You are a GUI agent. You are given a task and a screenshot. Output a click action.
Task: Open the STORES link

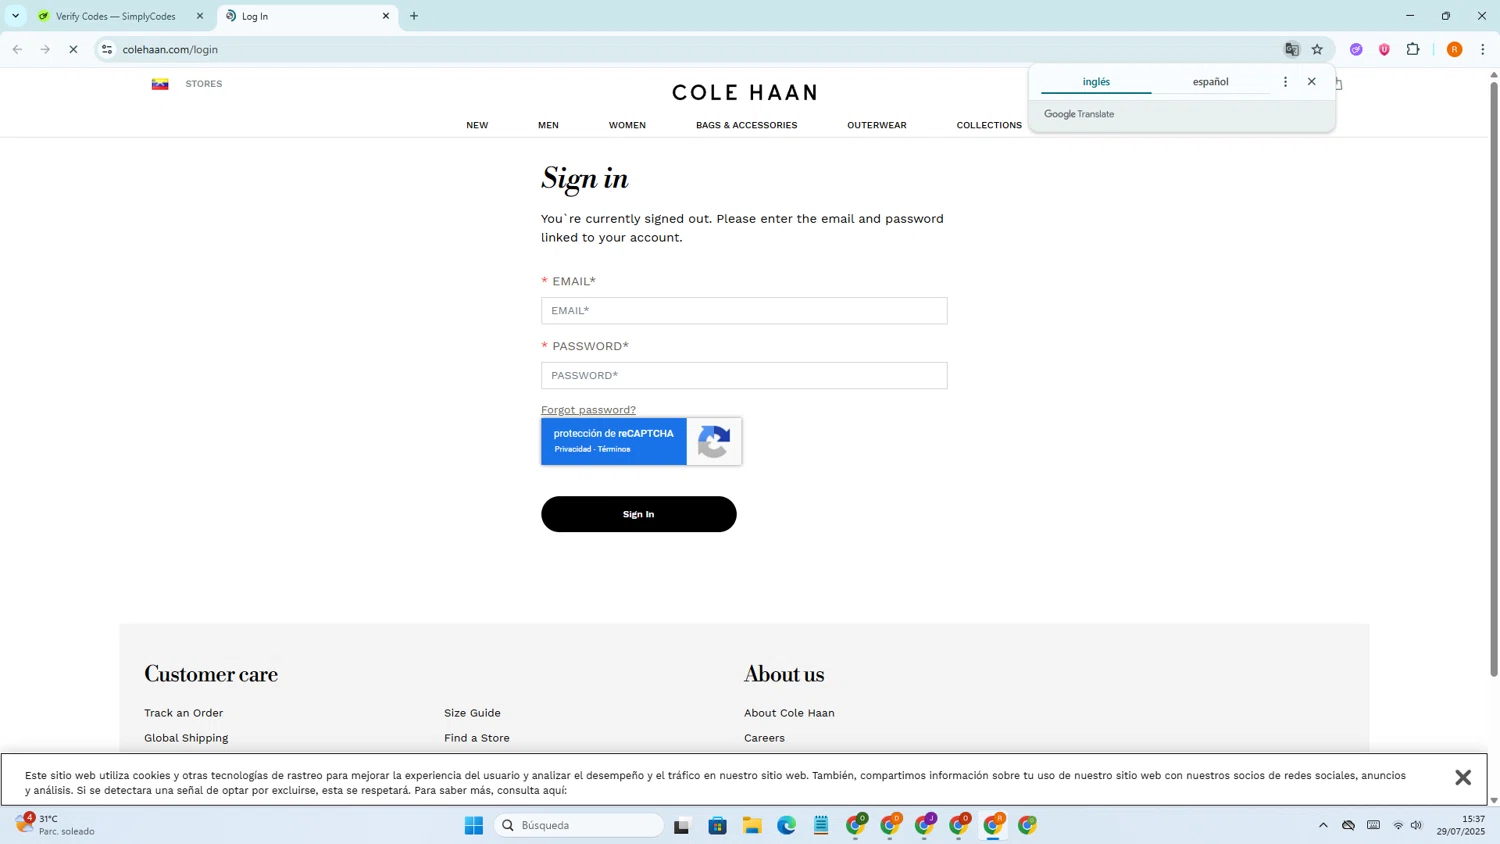tap(204, 84)
